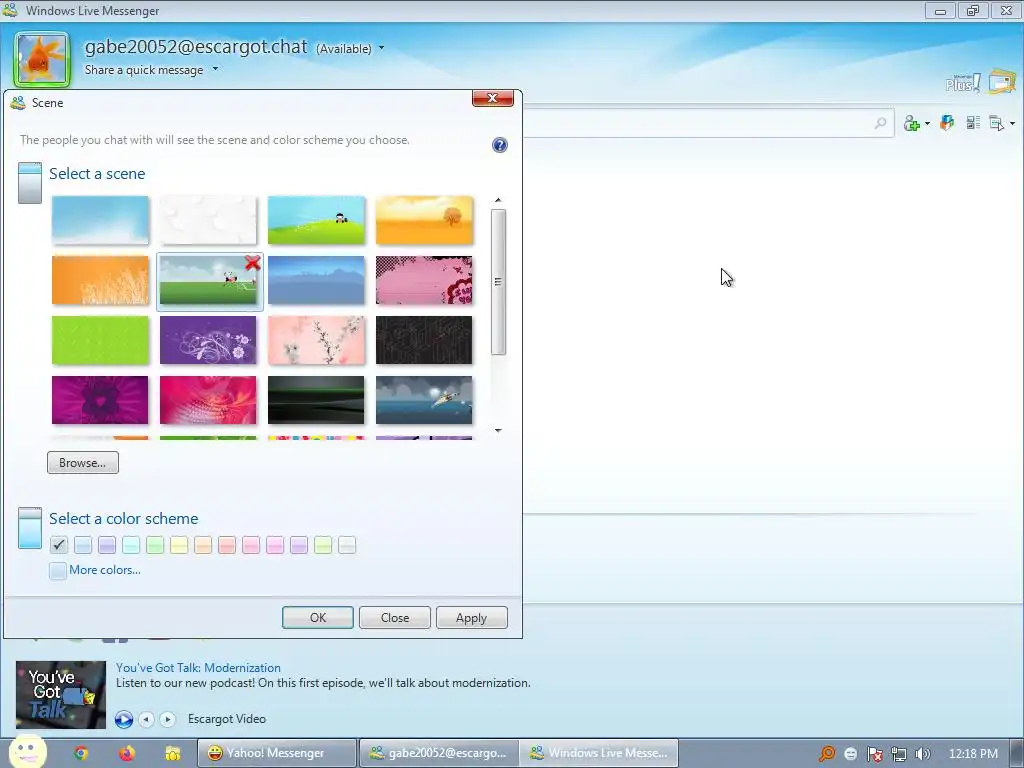Click the Apply button

click(x=472, y=618)
